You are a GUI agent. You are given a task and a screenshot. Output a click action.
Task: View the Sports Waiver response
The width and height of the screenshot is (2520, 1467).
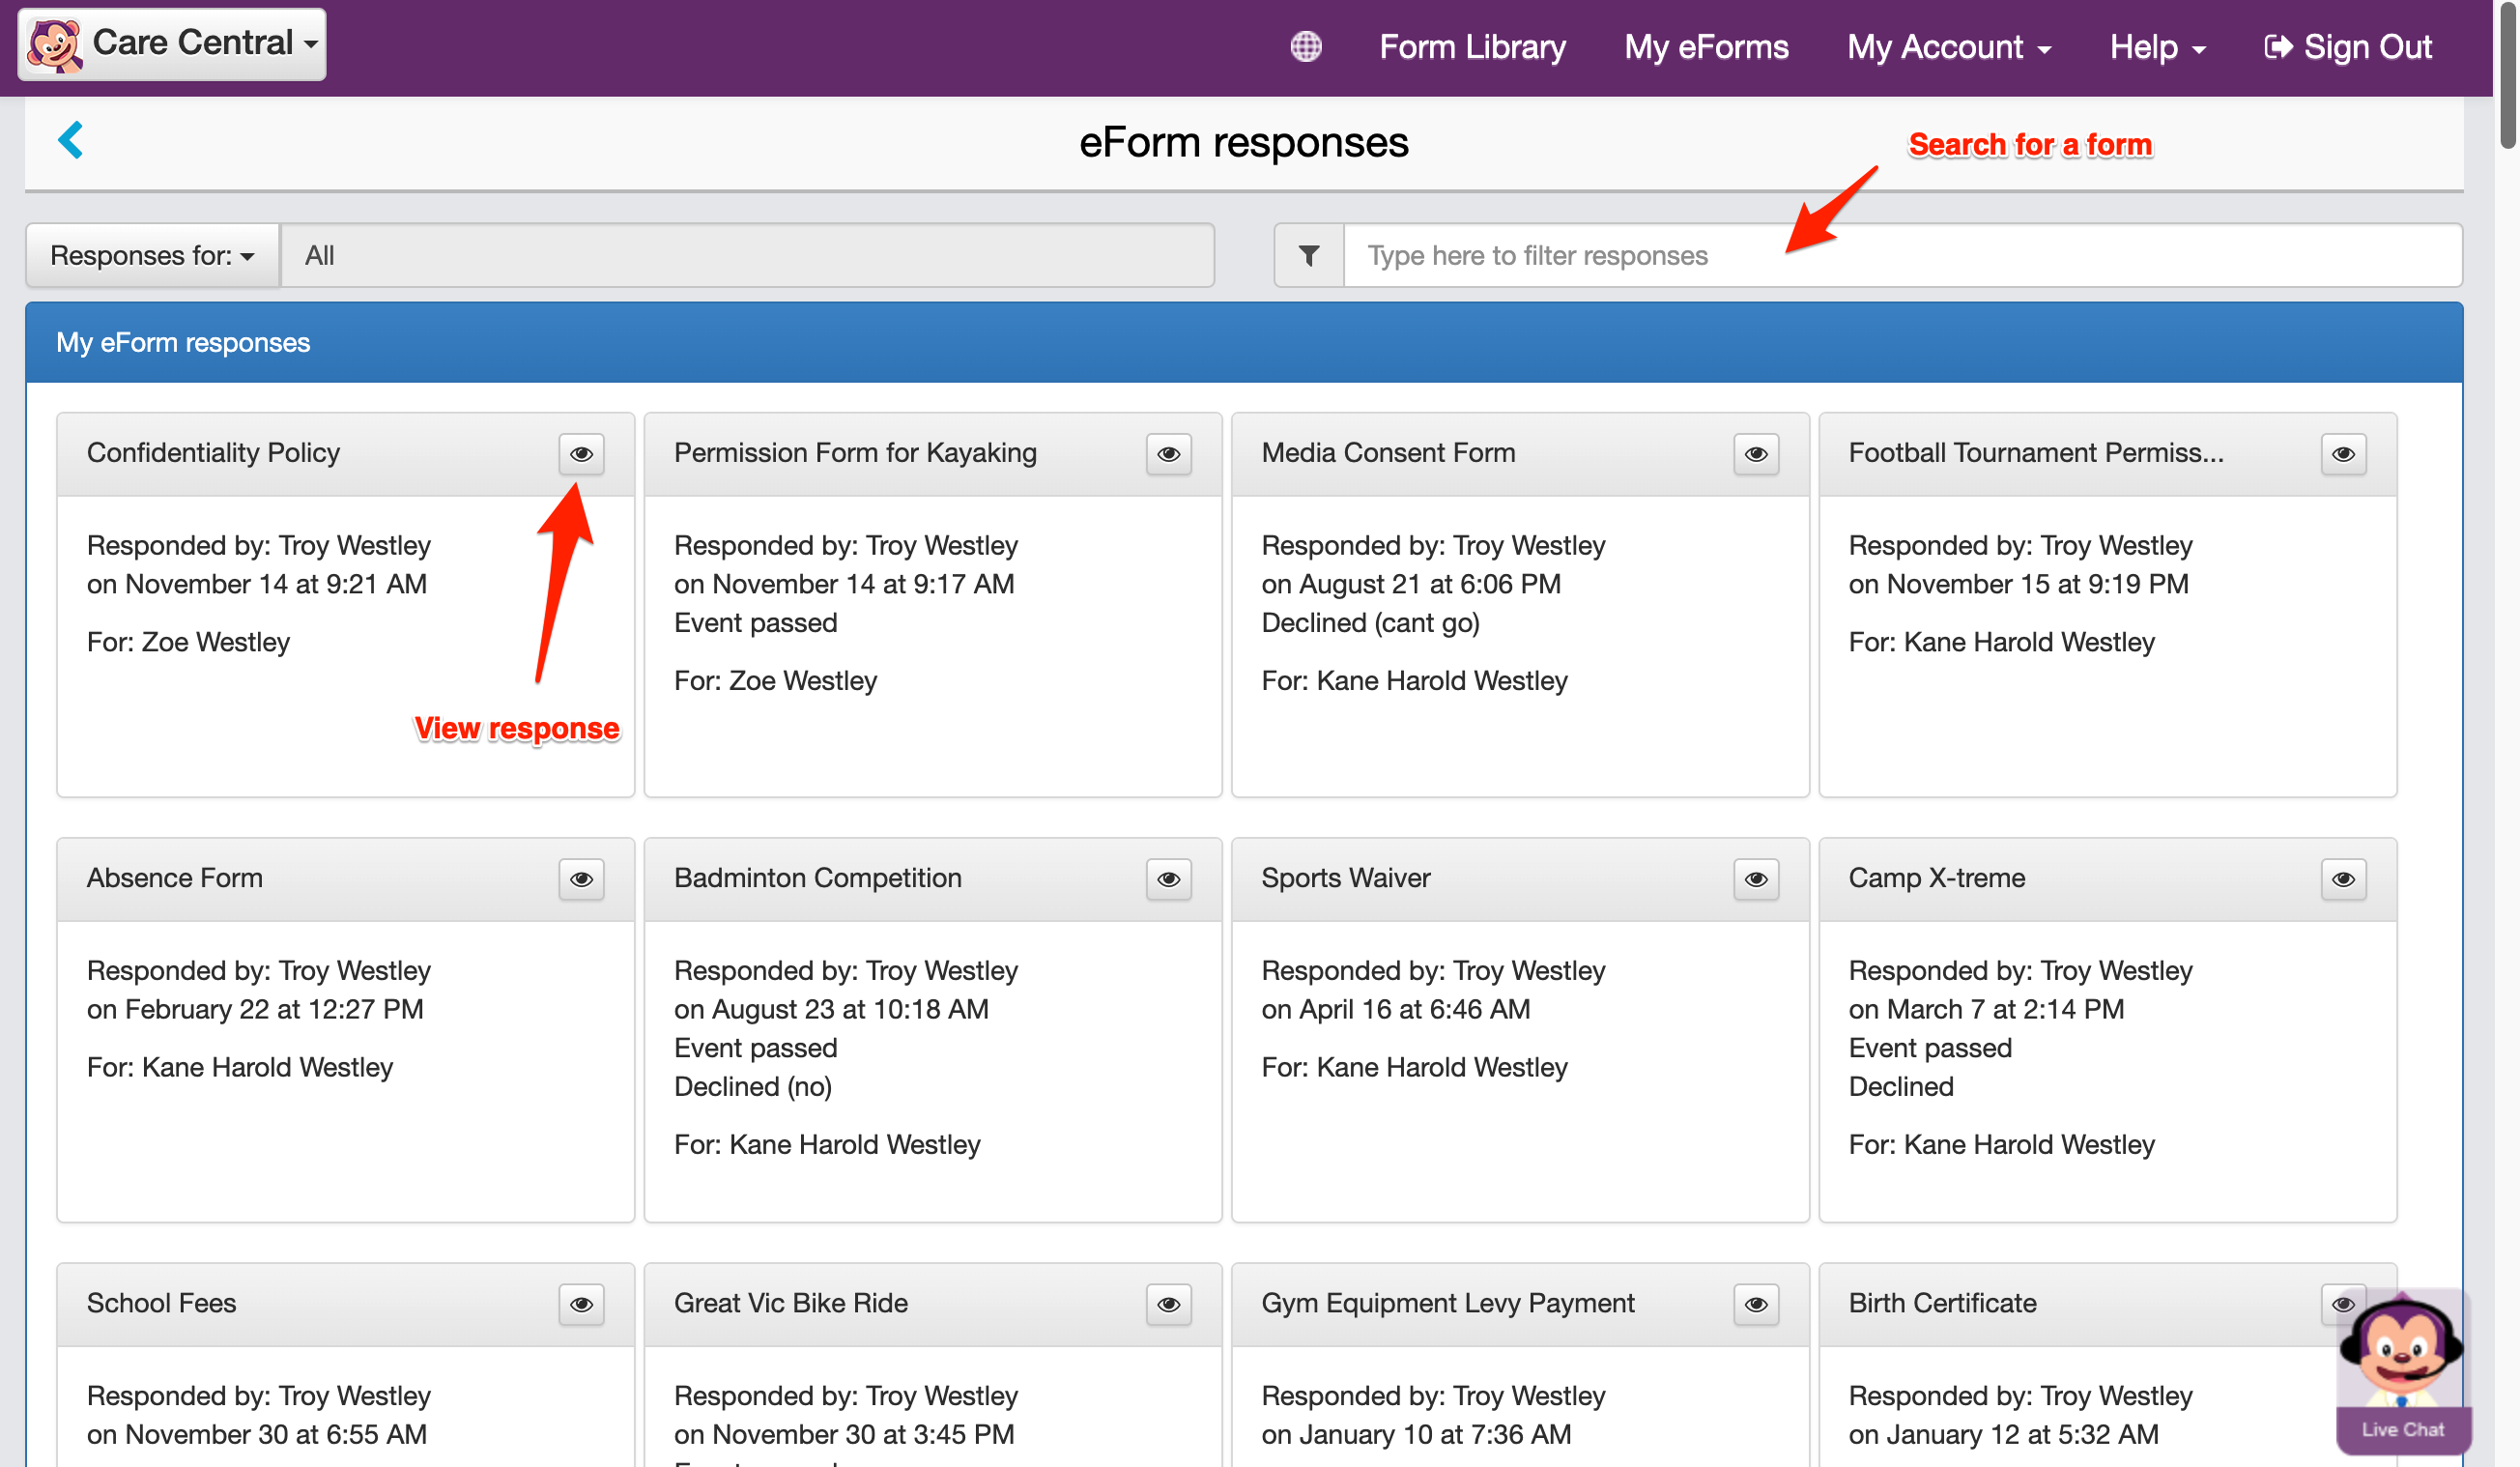[x=1755, y=879]
